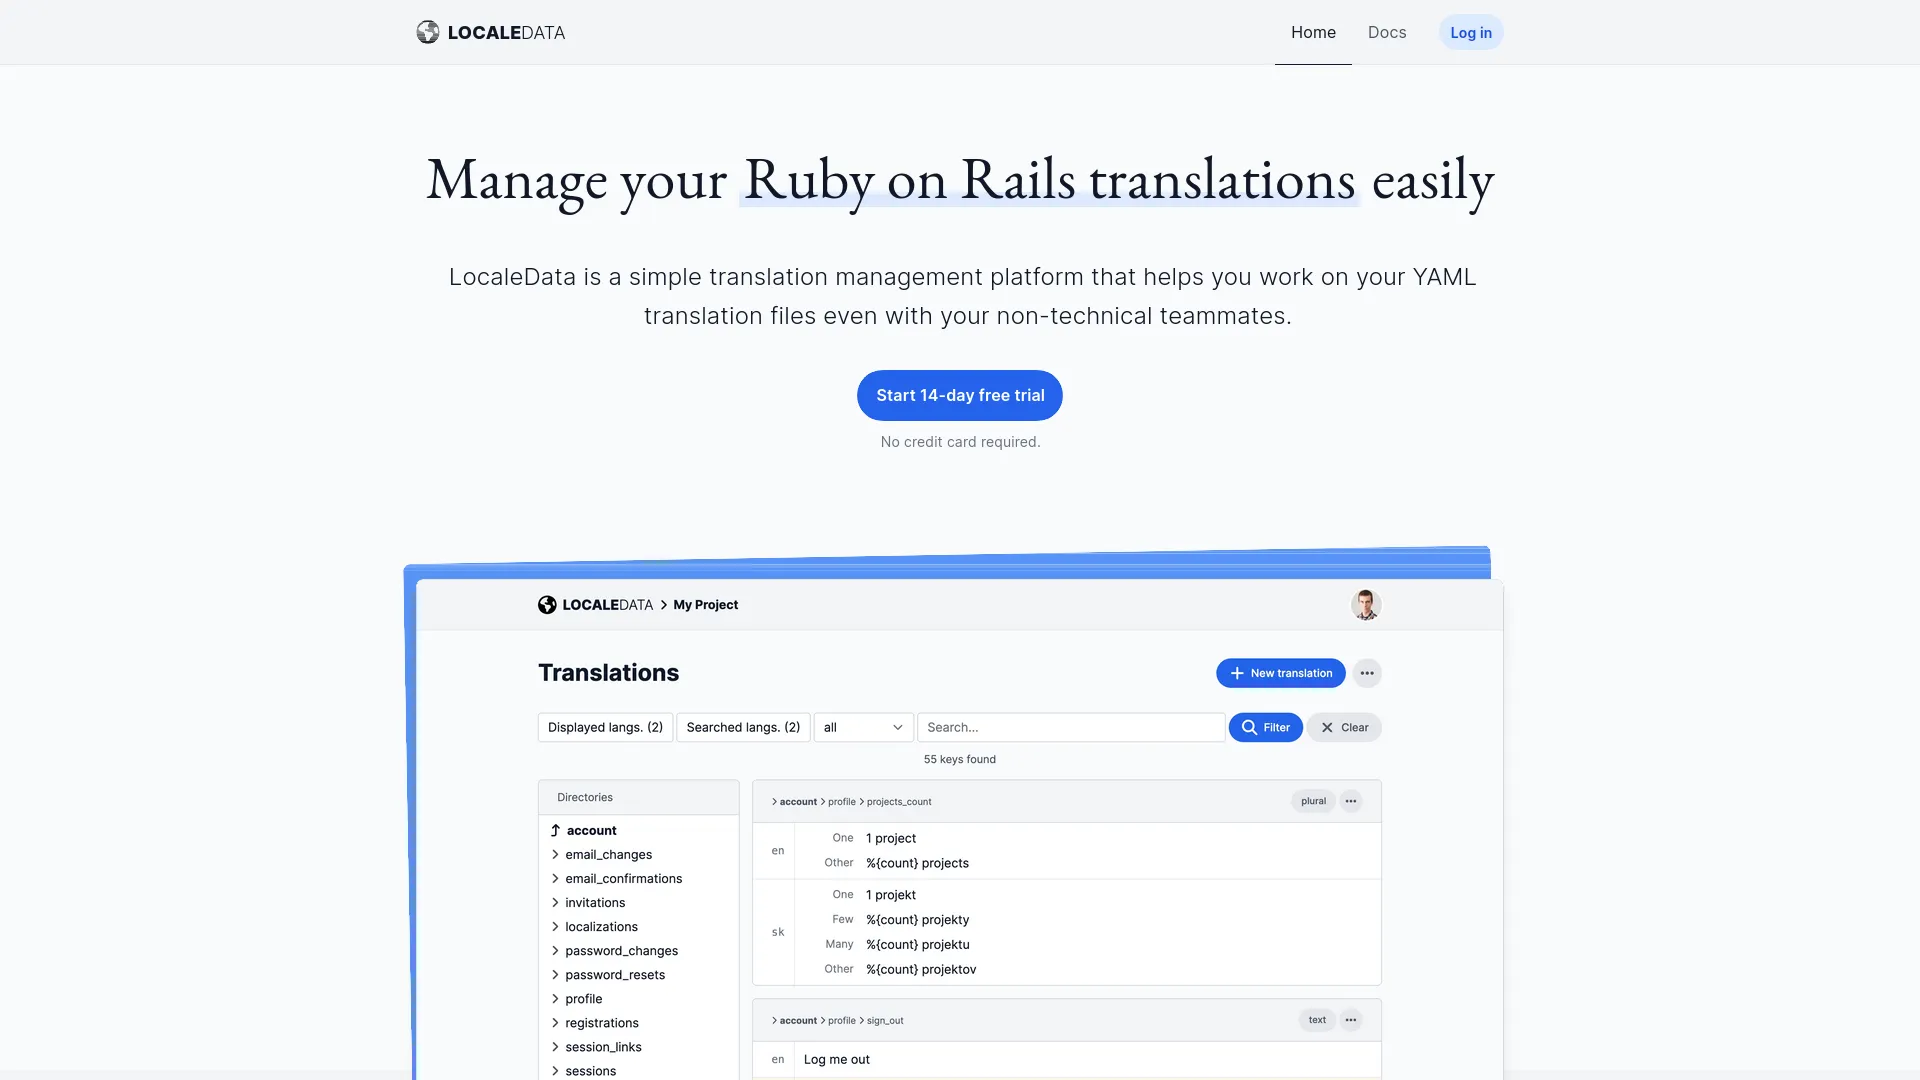Screen dimensions: 1920x1080
Task: Expand the registrations directory
Action: click(x=601, y=1022)
